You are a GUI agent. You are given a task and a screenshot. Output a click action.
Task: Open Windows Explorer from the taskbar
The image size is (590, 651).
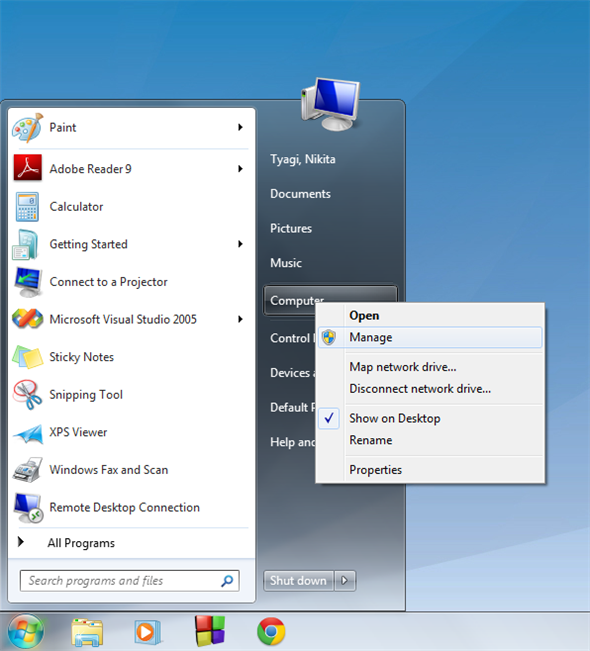(87, 632)
